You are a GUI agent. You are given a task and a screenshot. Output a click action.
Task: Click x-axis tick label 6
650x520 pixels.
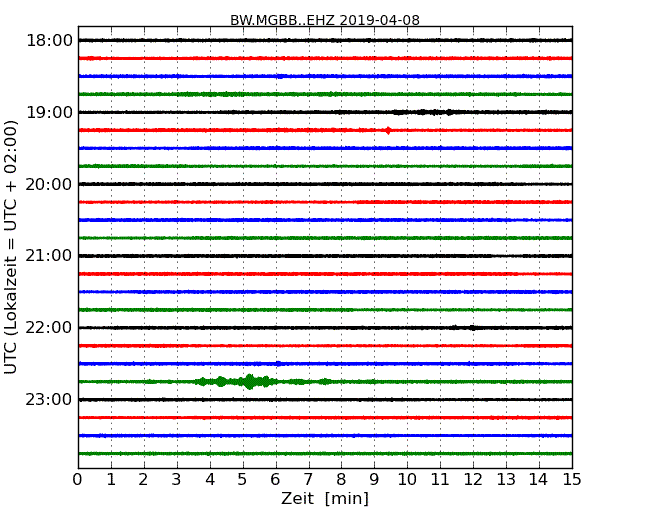276,479
